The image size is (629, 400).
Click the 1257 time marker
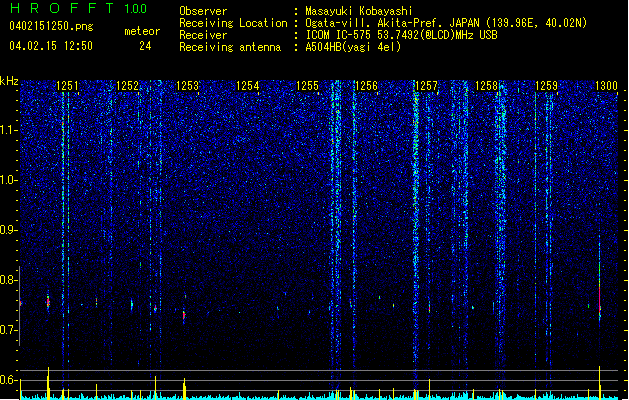pyautogui.click(x=426, y=86)
